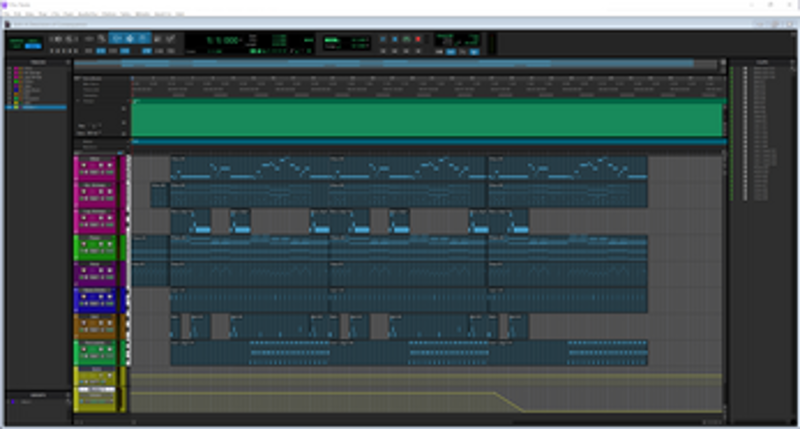Click the volume automation breakpoint on the master track
The width and height of the screenshot is (800, 429).
pos(494,393)
